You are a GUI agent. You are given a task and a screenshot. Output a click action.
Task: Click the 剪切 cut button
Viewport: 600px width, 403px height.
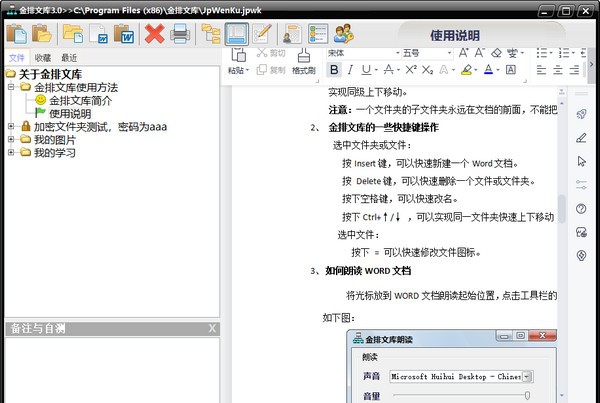click(x=271, y=53)
